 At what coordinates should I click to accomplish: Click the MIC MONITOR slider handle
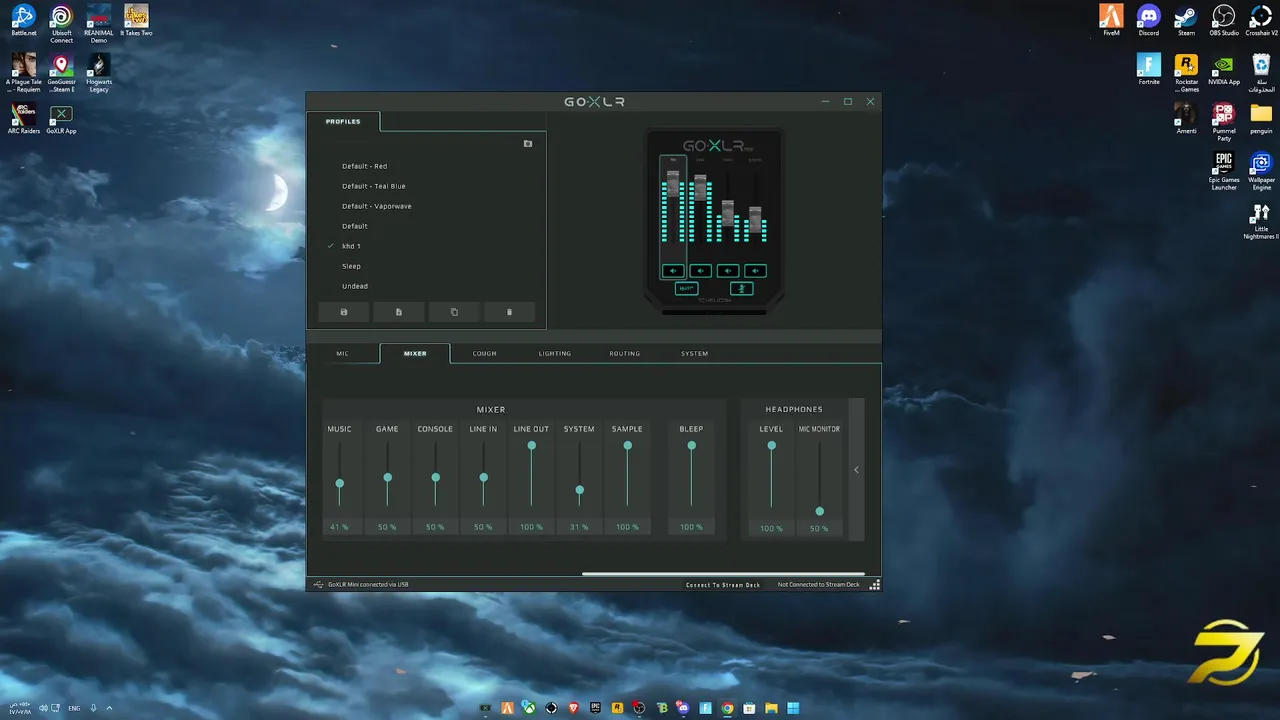click(x=820, y=511)
